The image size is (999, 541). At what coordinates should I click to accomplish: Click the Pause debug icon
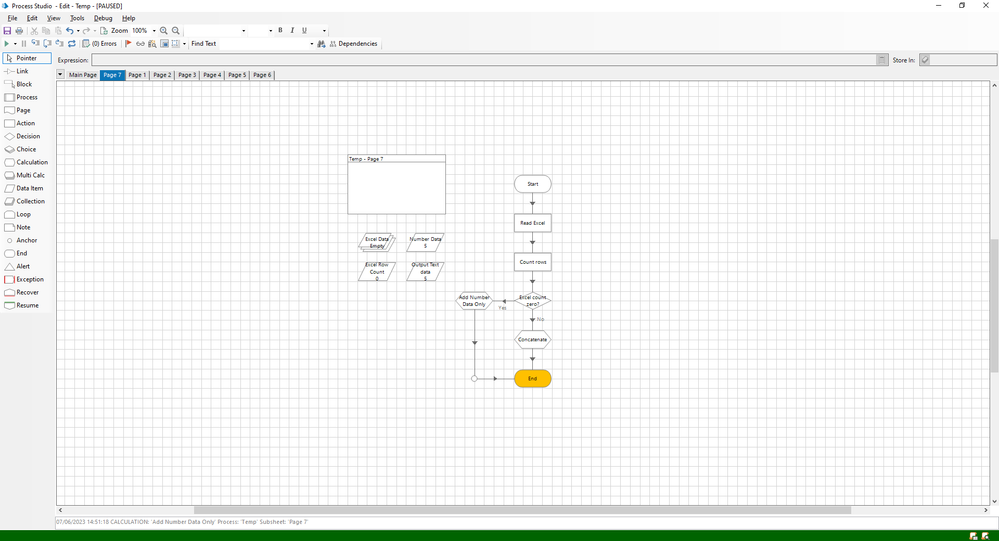24,44
